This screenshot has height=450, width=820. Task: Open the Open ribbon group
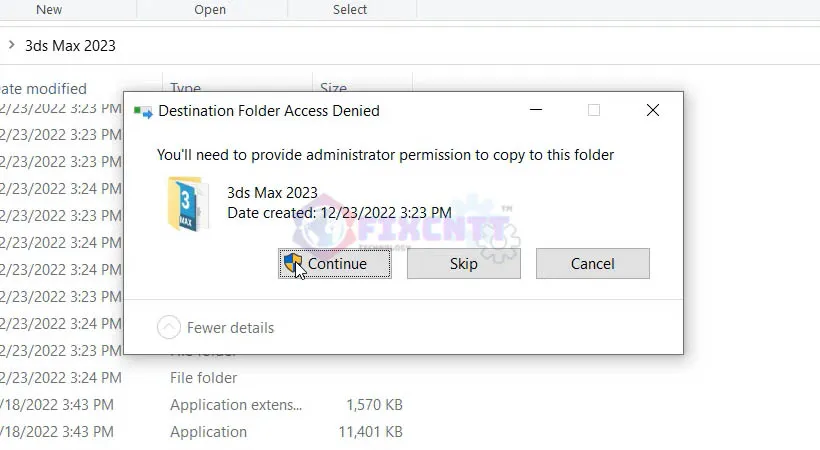coord(210,9)
